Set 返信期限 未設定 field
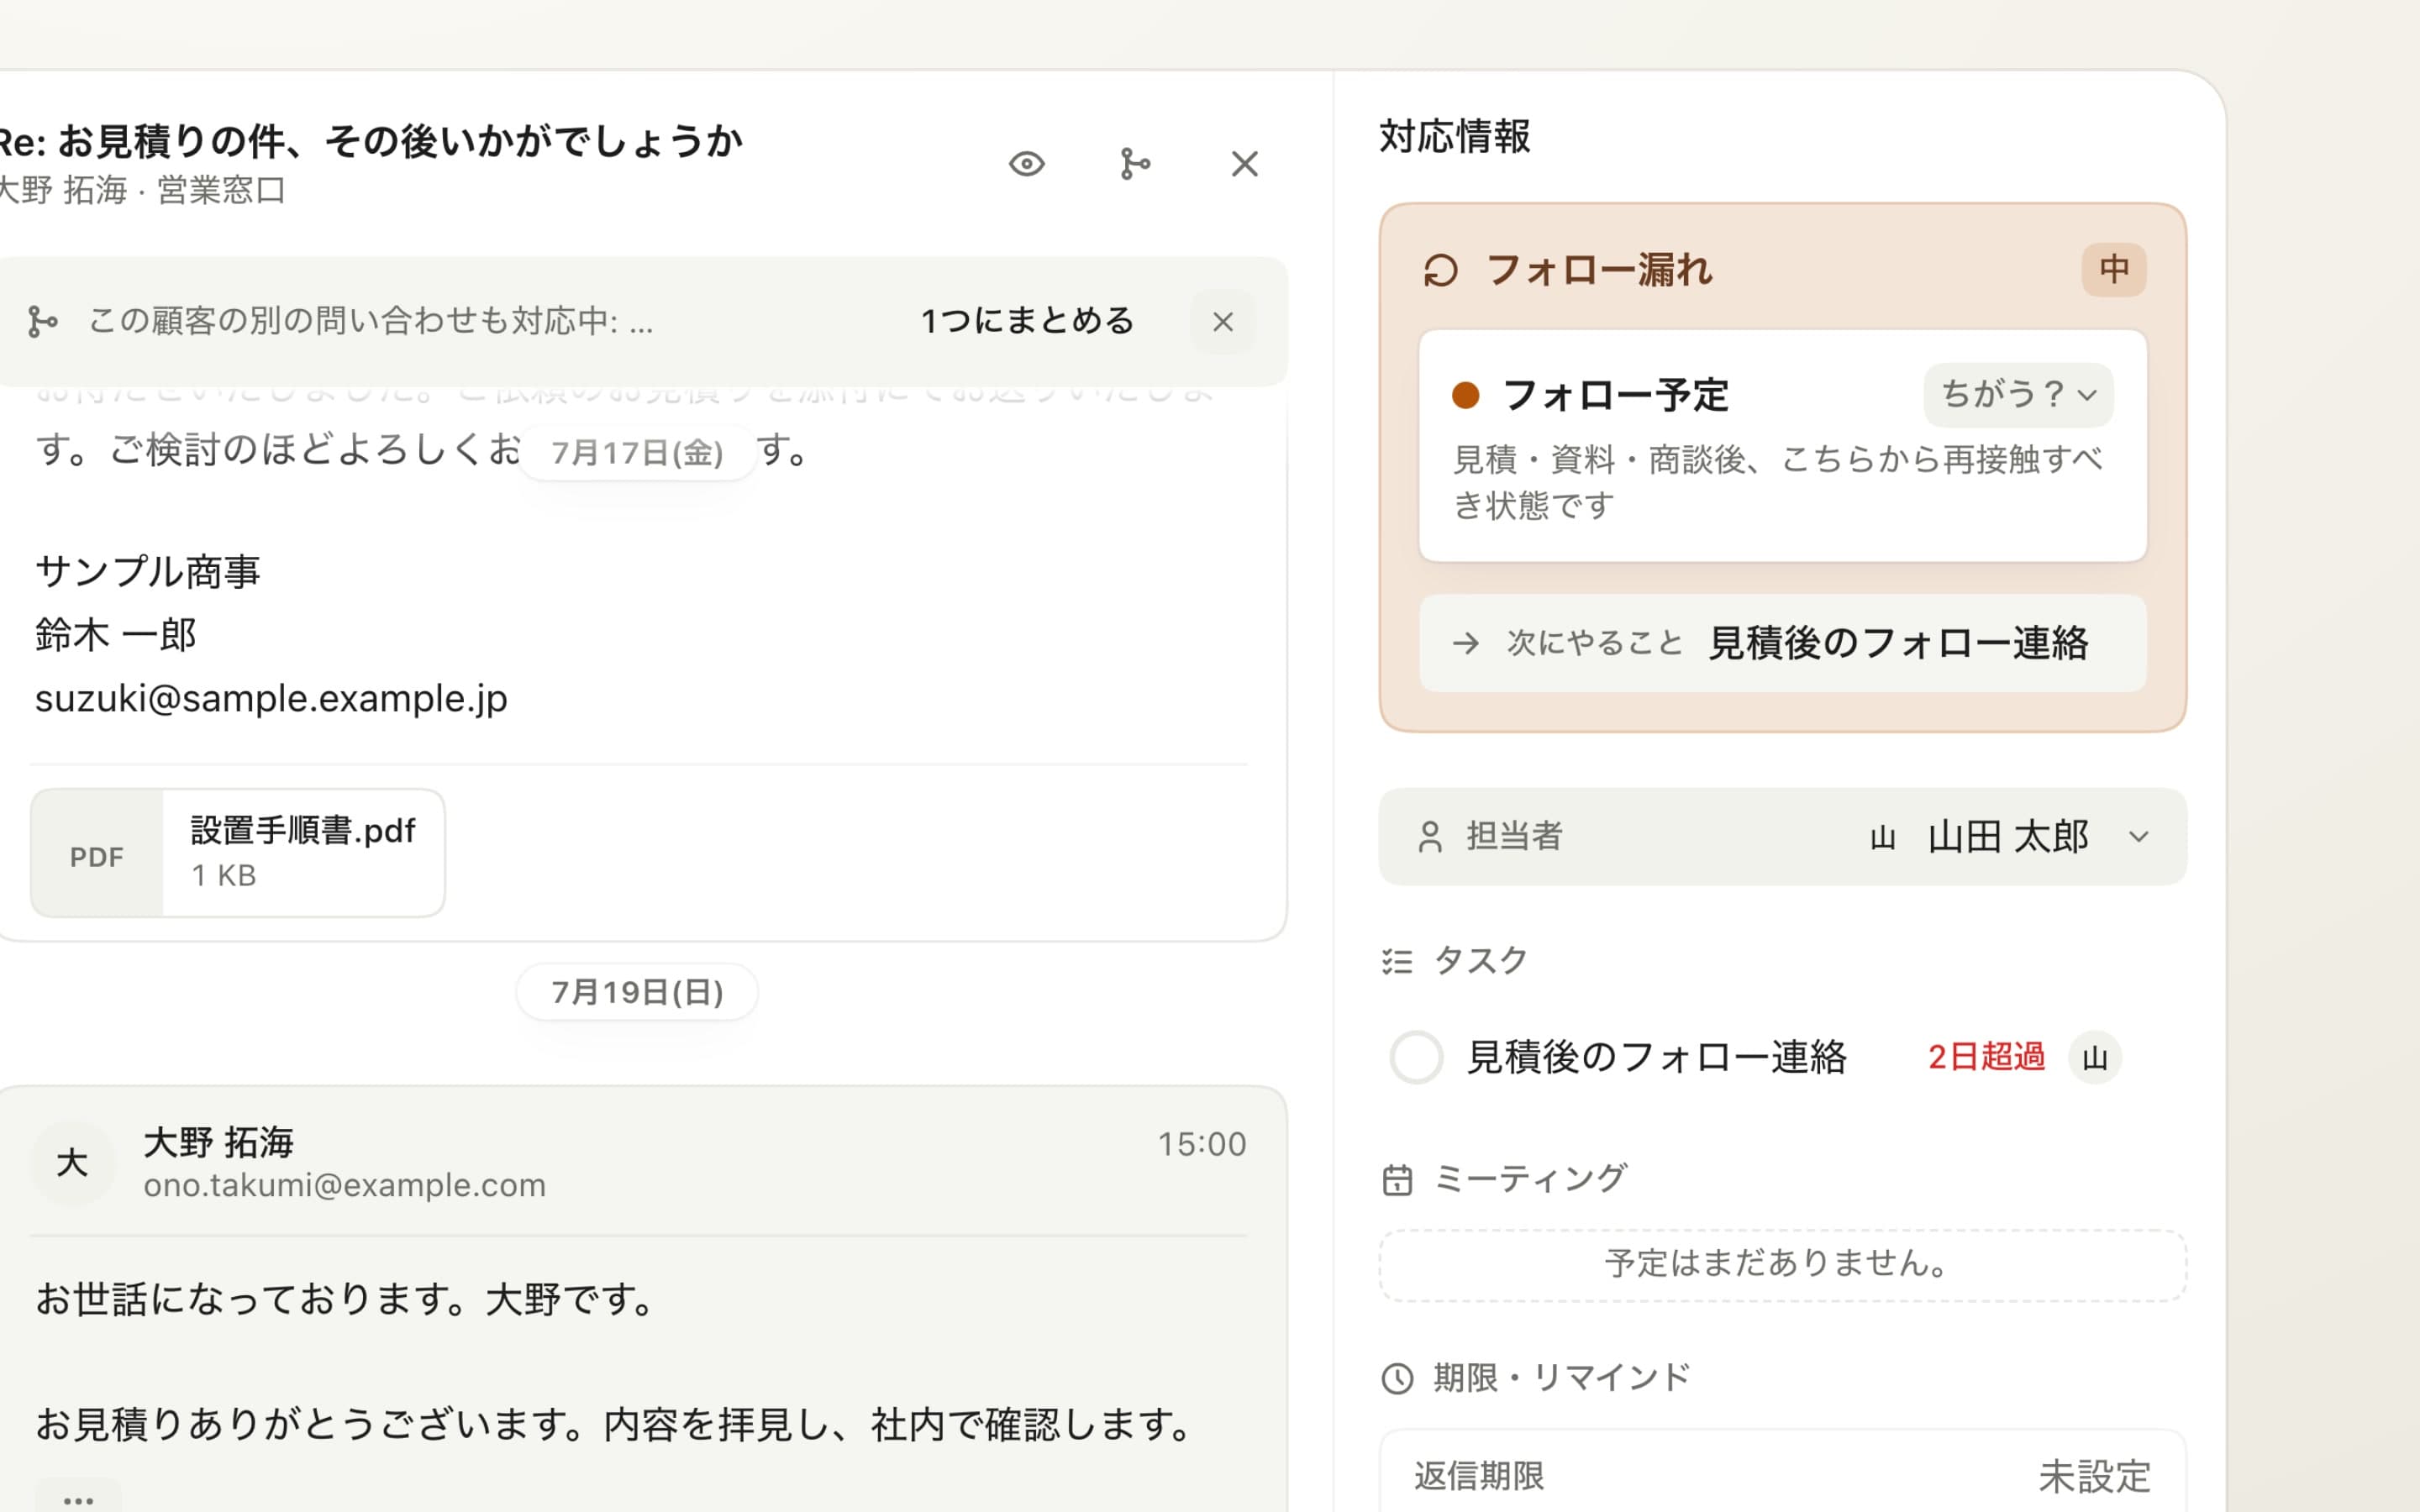 coord(1782,1475)
